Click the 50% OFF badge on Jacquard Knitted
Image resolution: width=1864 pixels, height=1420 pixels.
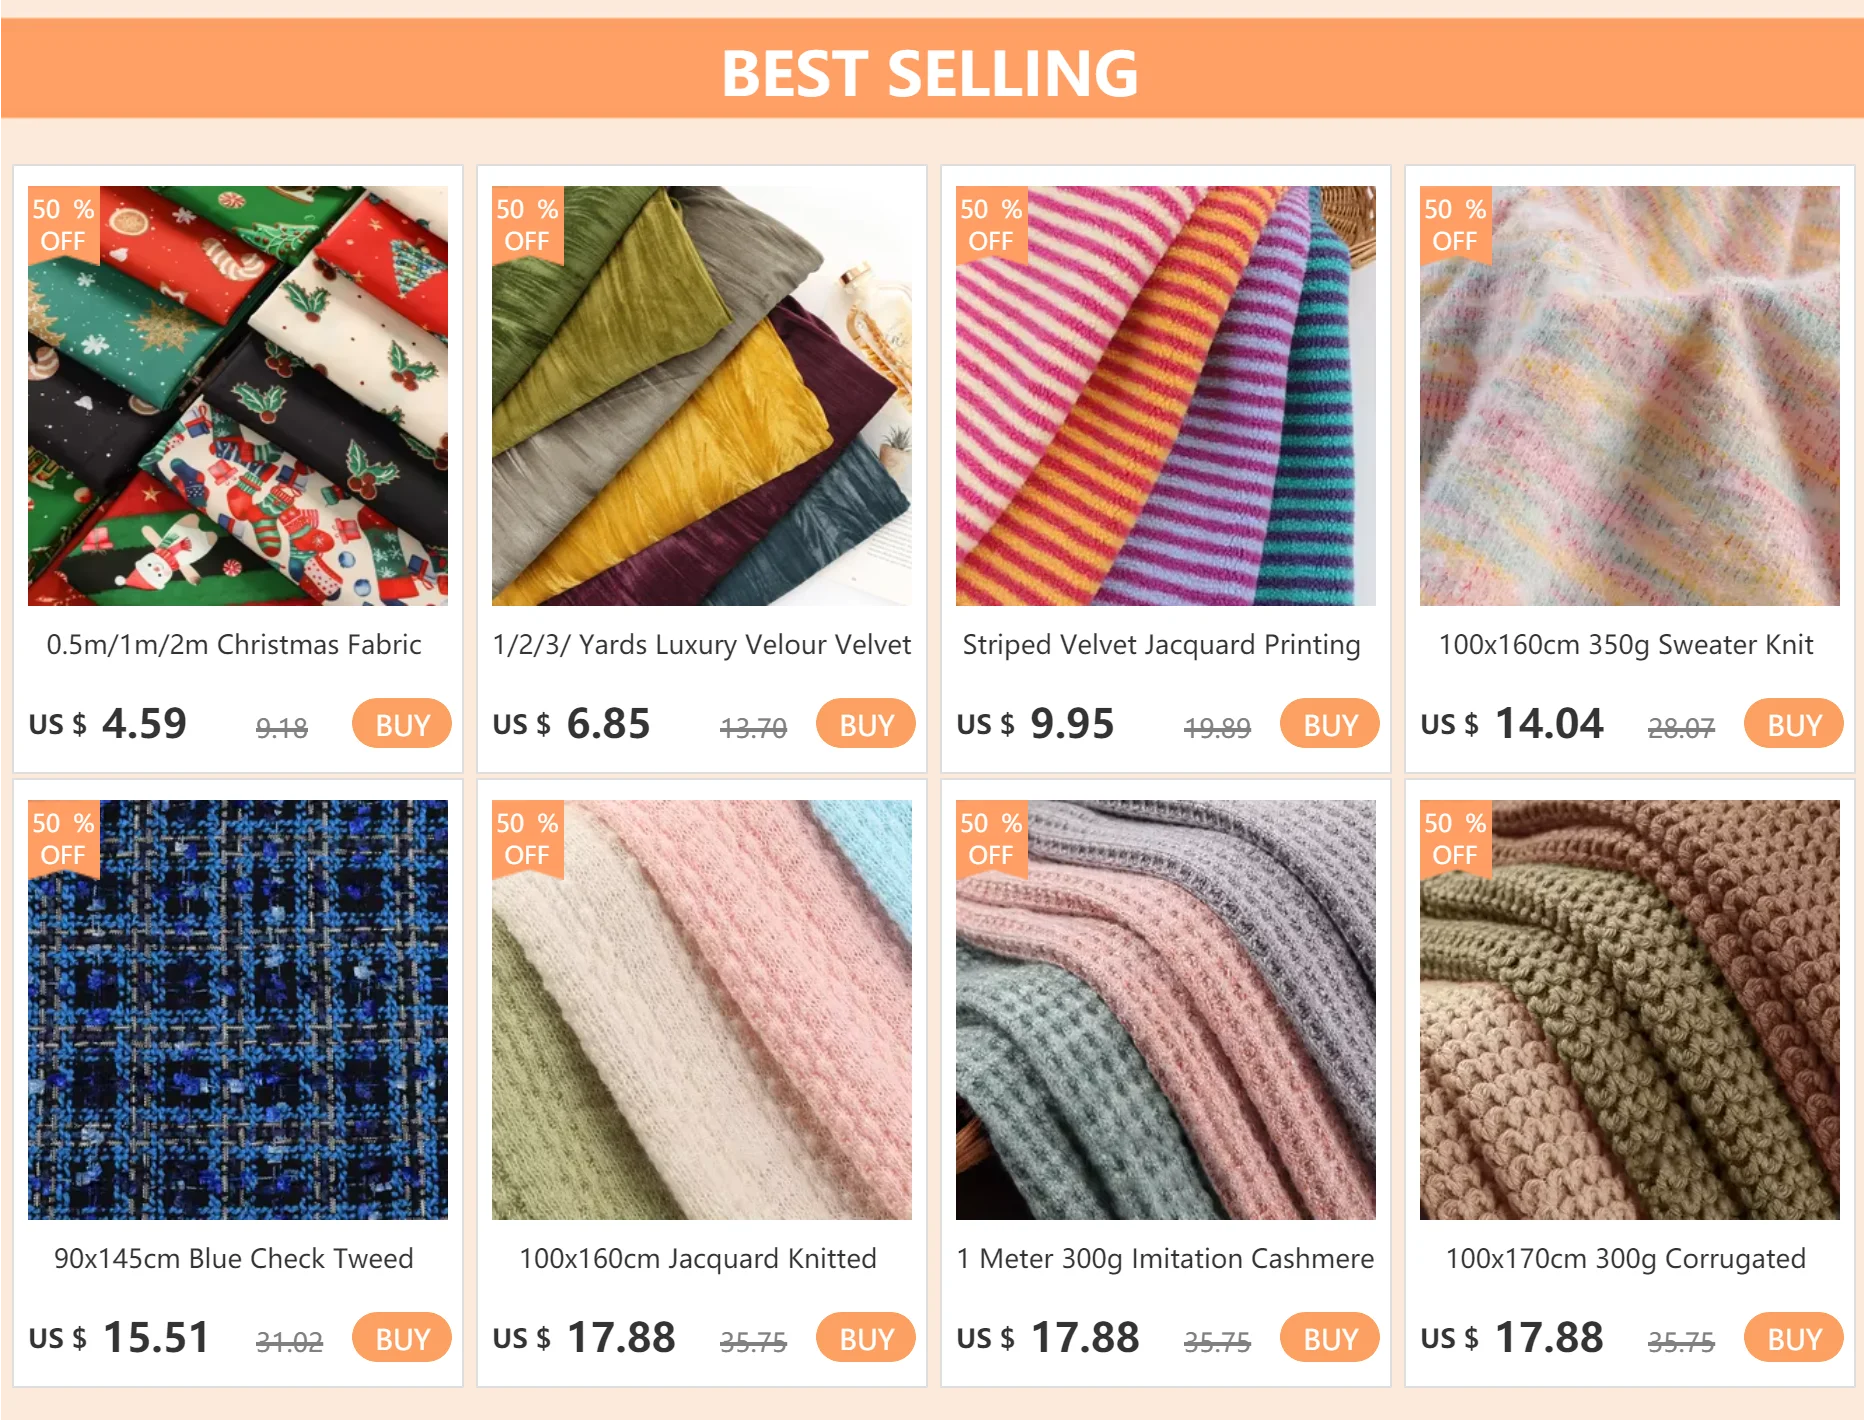point(527,839)
